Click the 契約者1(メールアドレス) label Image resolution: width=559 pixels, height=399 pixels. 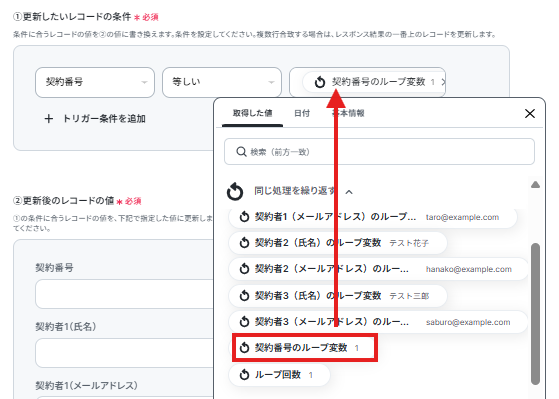(x=87, y=385)
